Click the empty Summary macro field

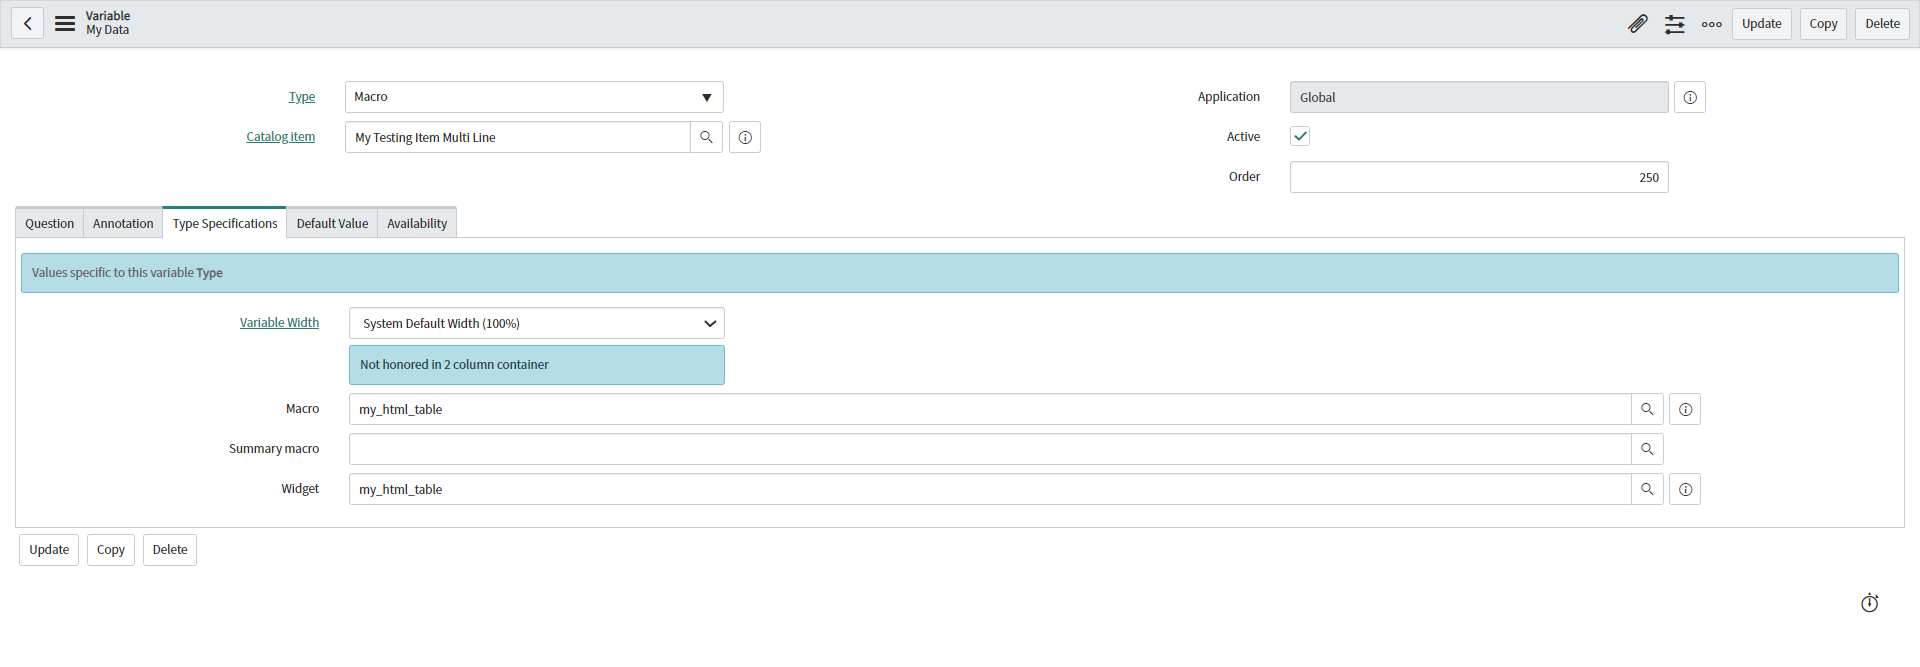click(990, 449)
